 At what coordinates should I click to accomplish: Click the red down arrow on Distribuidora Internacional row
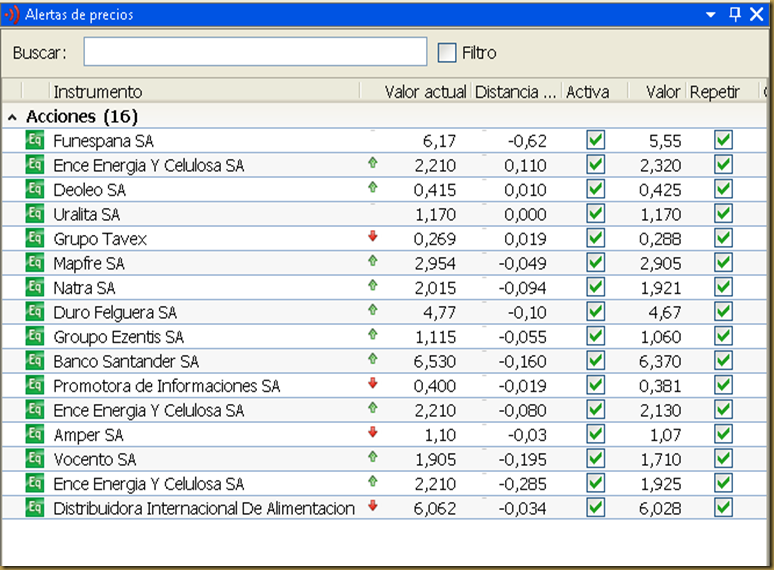[373, 506]
